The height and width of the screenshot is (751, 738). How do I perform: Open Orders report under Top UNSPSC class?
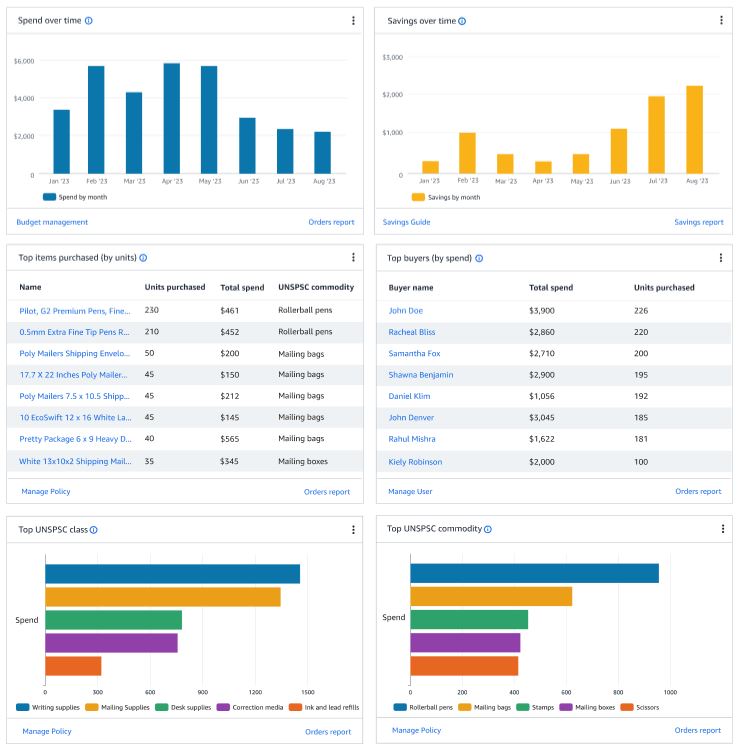(x=328, y=732)
